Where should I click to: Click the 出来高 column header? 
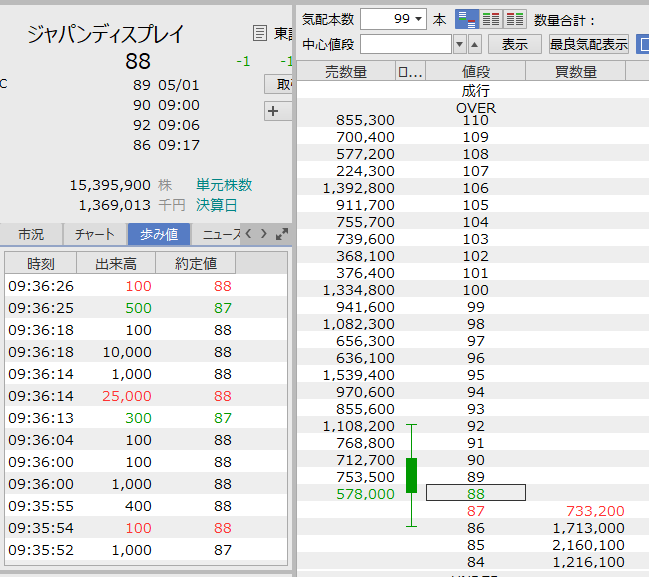point(116,263)
